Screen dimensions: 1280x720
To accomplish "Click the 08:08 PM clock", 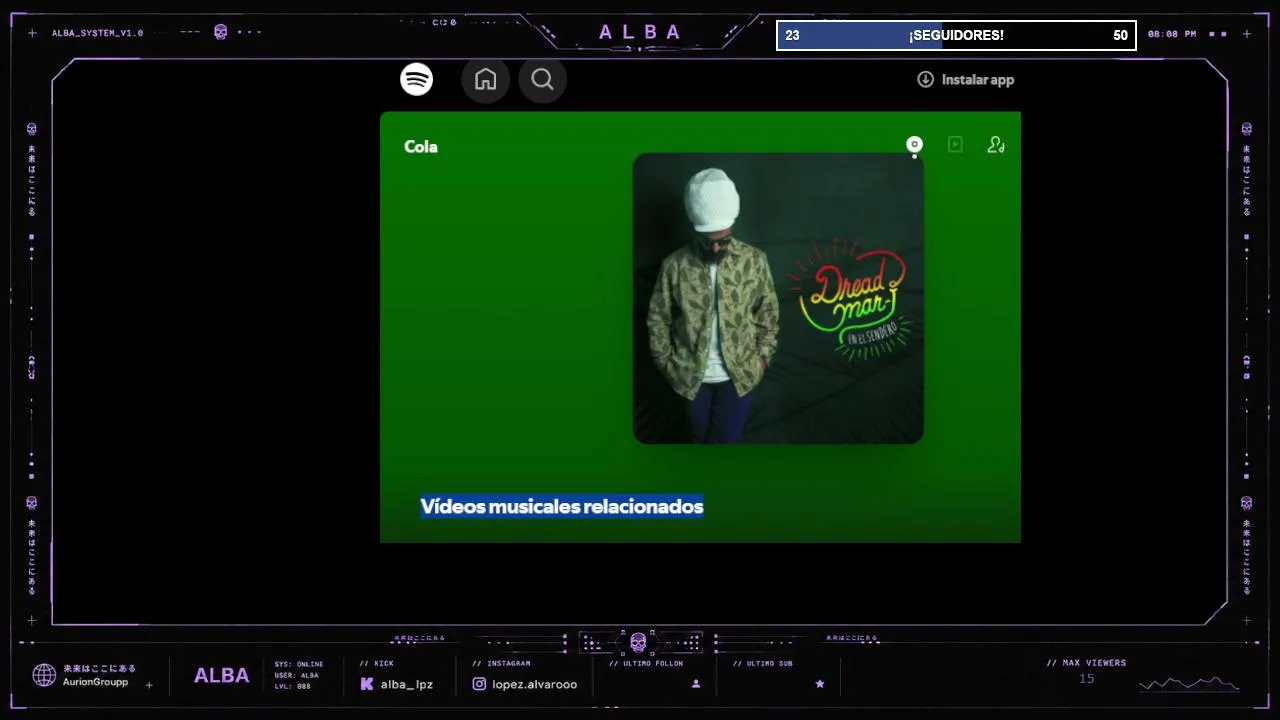I will (1172, 34).
